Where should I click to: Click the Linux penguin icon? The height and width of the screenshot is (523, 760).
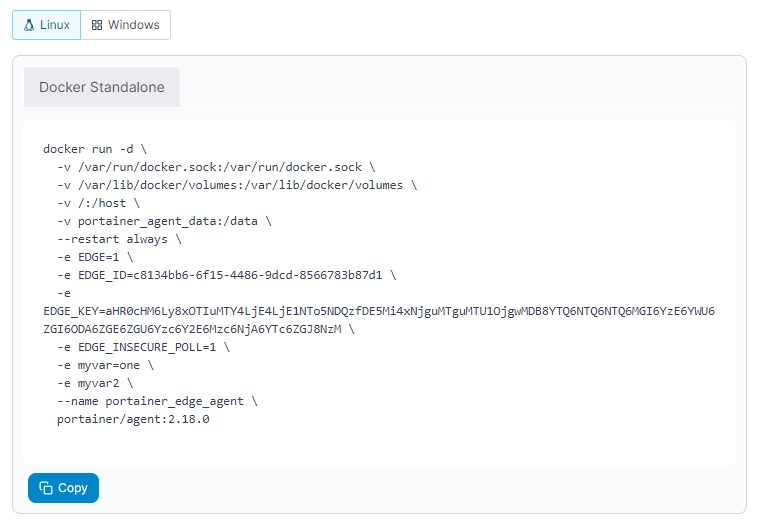tap(28, 25)
